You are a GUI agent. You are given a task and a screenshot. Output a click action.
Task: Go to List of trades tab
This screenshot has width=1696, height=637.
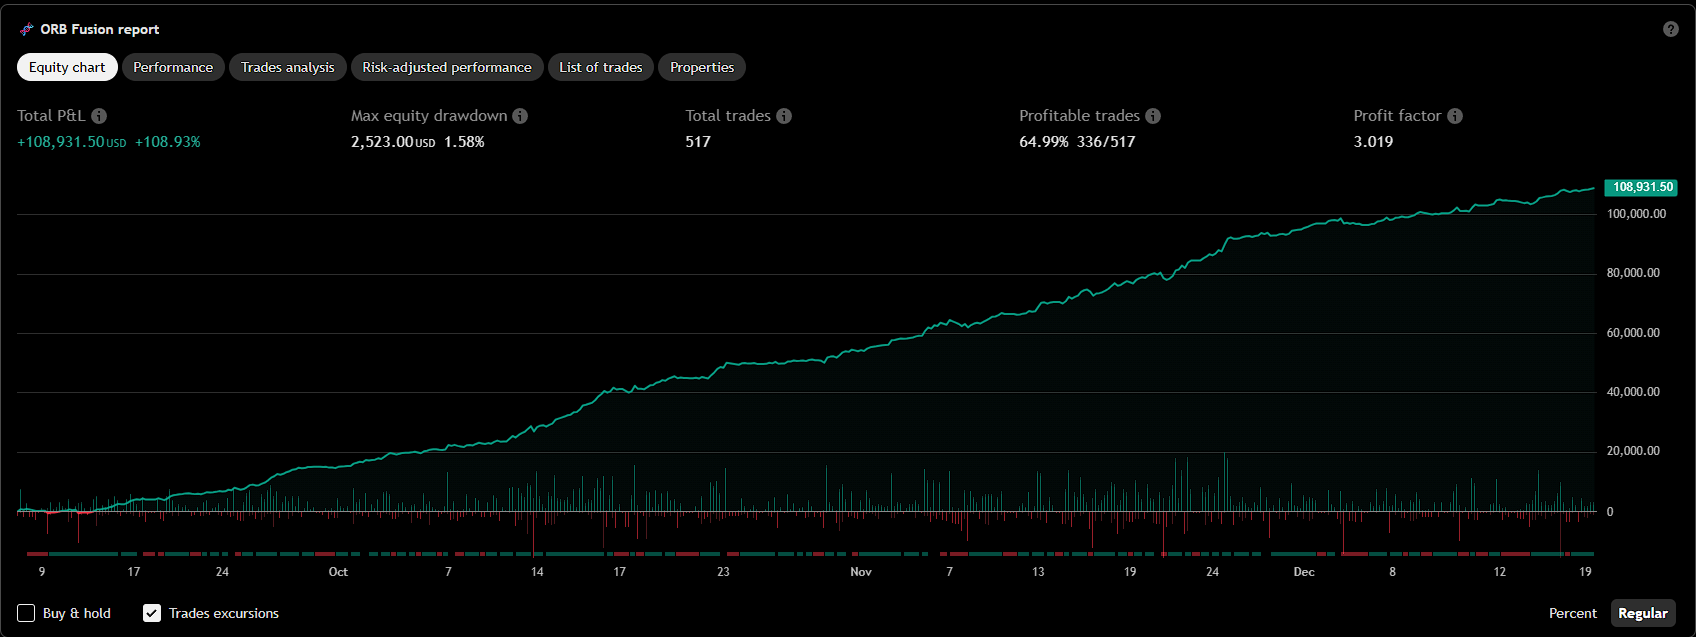click(x=601, y=67)
